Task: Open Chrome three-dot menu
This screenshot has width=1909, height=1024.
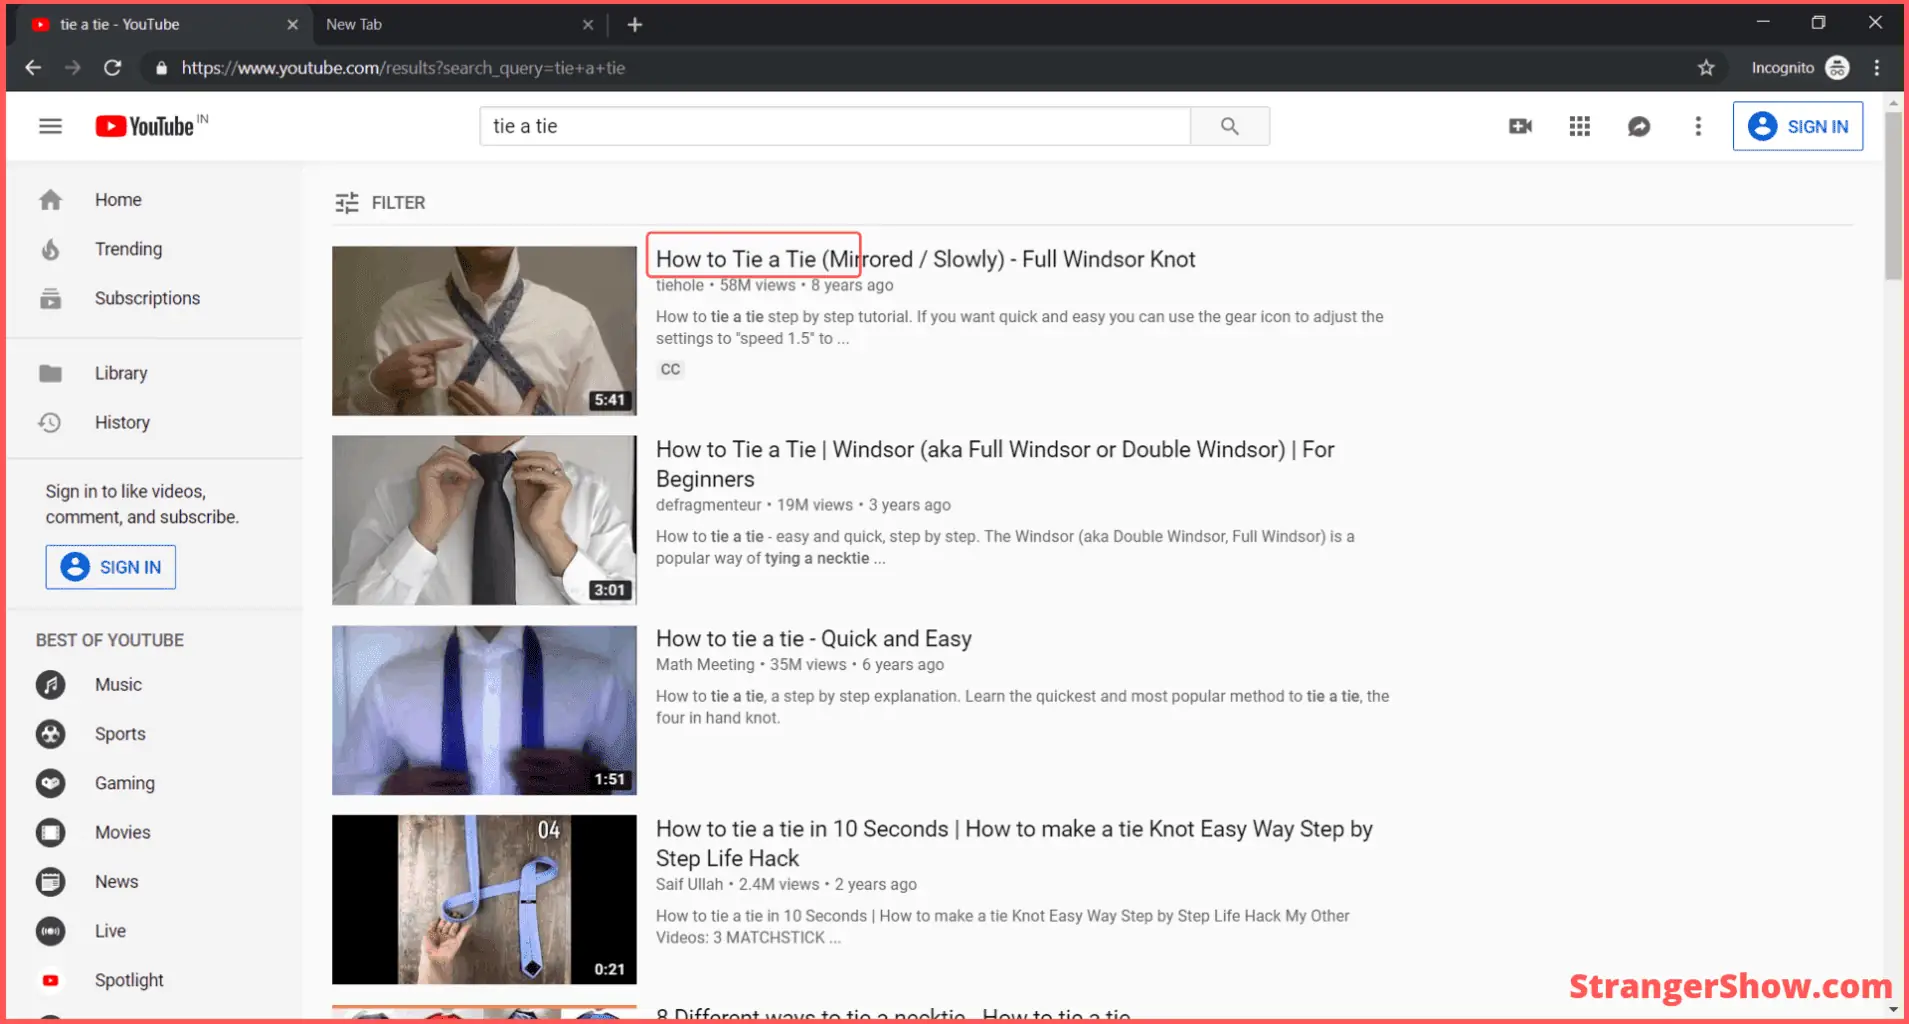Action: coord(1877,67)
